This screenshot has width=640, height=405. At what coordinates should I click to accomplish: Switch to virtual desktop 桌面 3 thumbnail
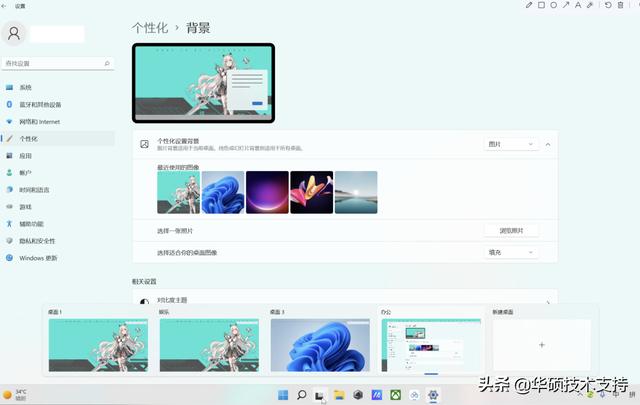click(x=320, y=345)
